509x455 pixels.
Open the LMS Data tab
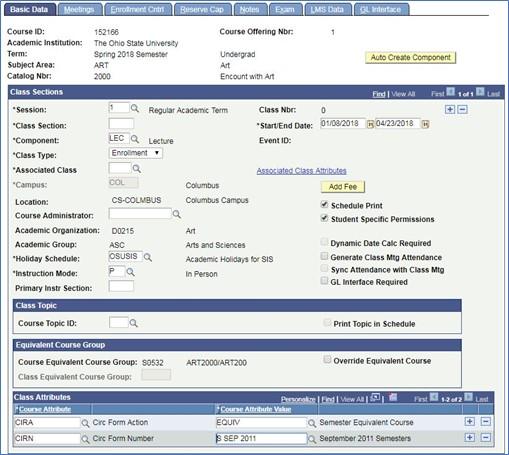click(x=327, y=10)
